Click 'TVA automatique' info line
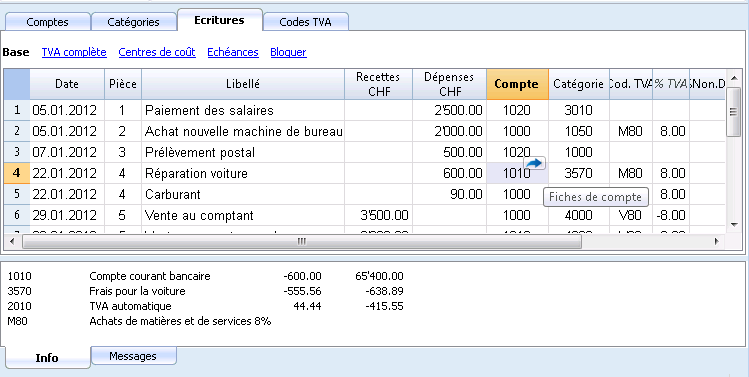749x377 pixels. (130, 306)
